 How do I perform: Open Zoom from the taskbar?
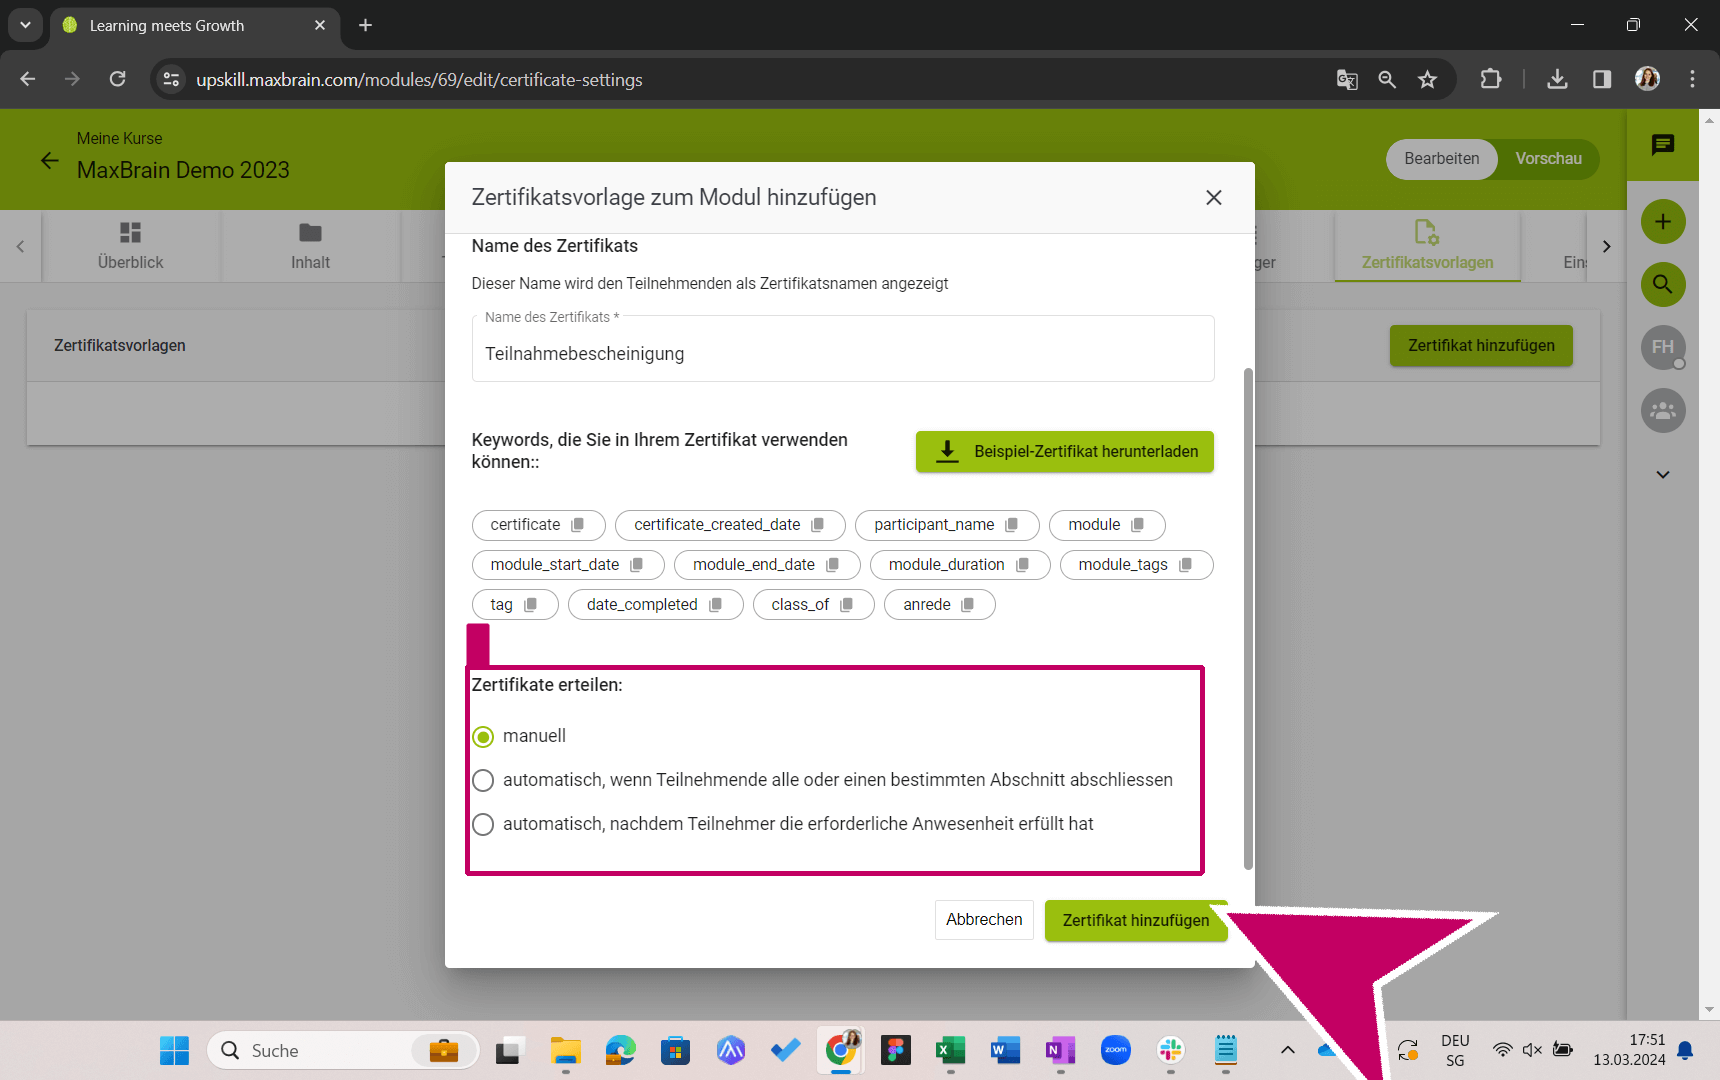[1115, 1050]
